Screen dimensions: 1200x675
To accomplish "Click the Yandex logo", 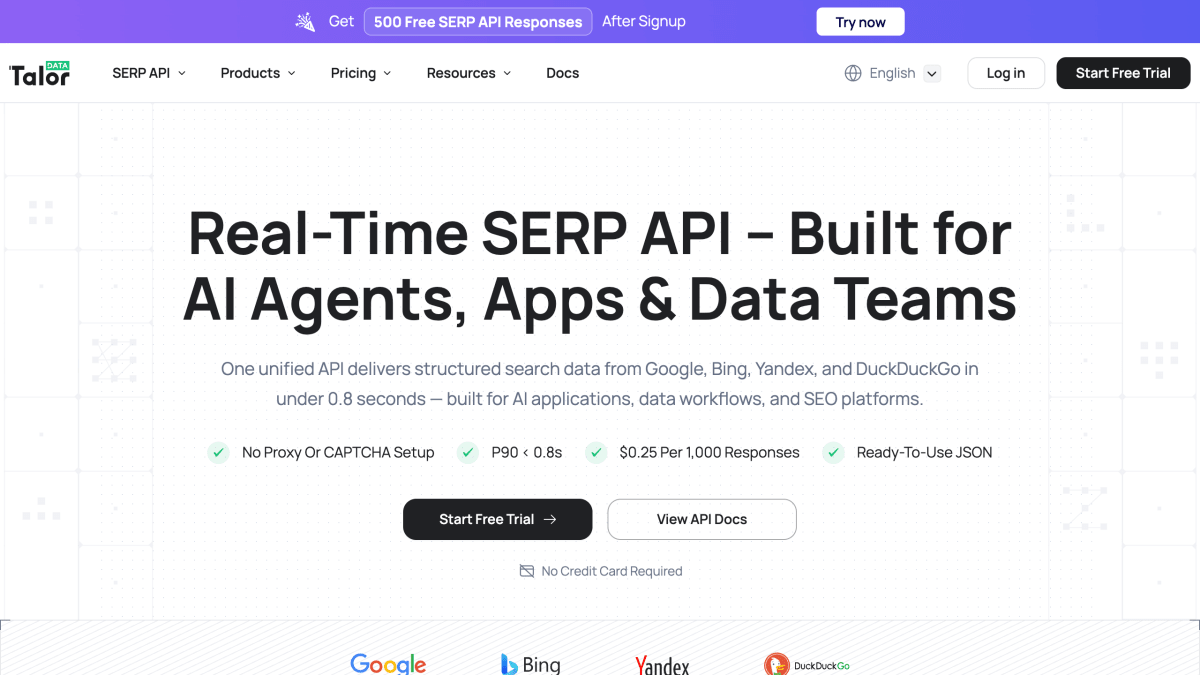I will tap(662, 665).
